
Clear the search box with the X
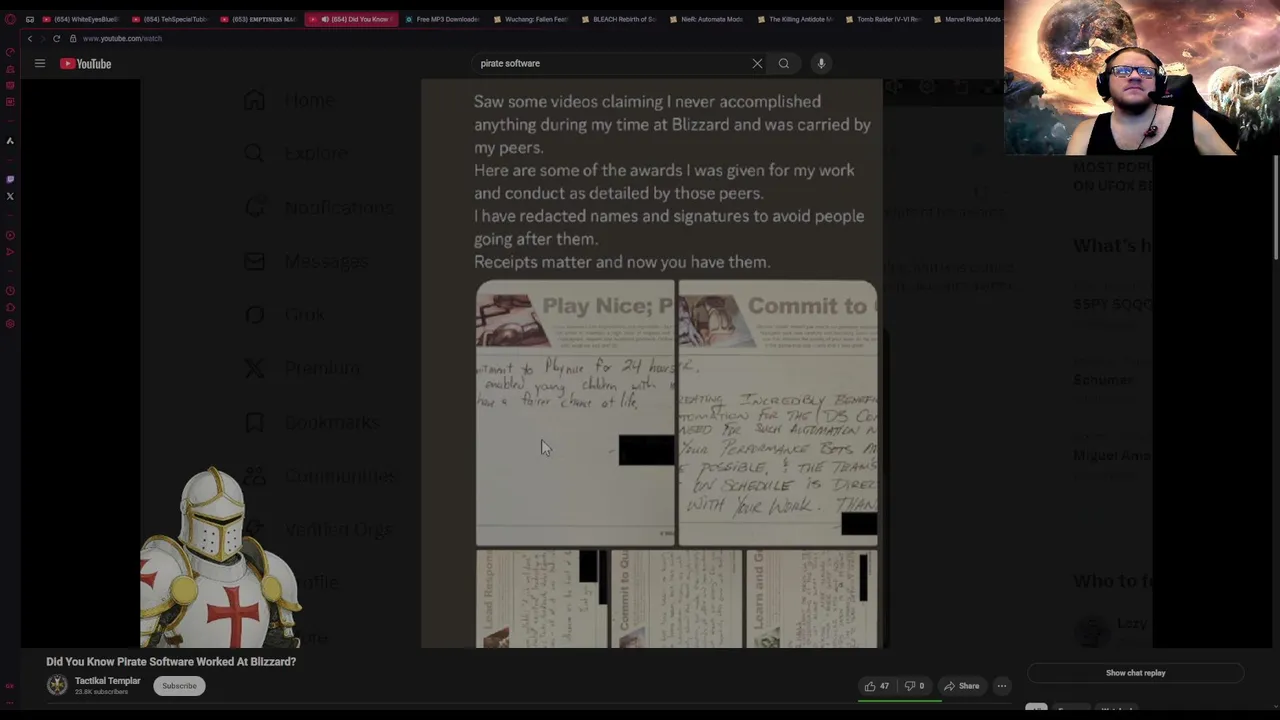(757, 63)
